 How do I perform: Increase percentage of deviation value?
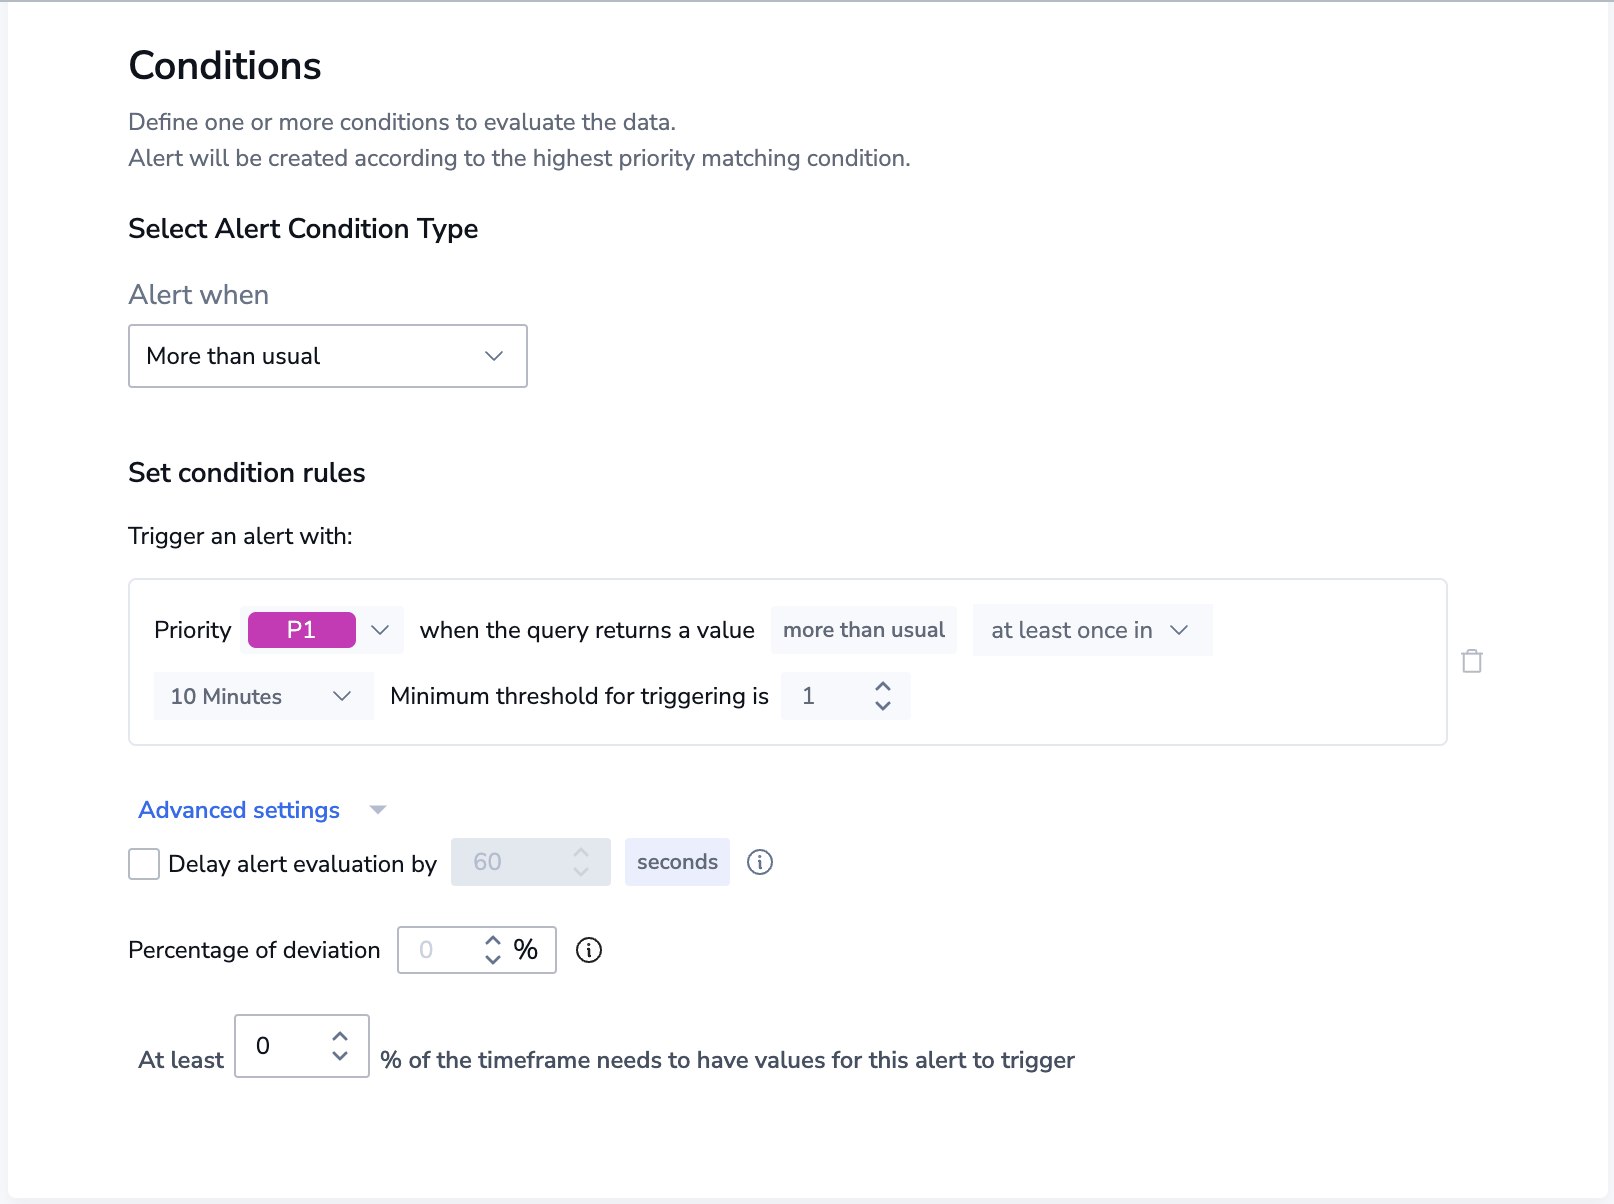coord(493,941)
